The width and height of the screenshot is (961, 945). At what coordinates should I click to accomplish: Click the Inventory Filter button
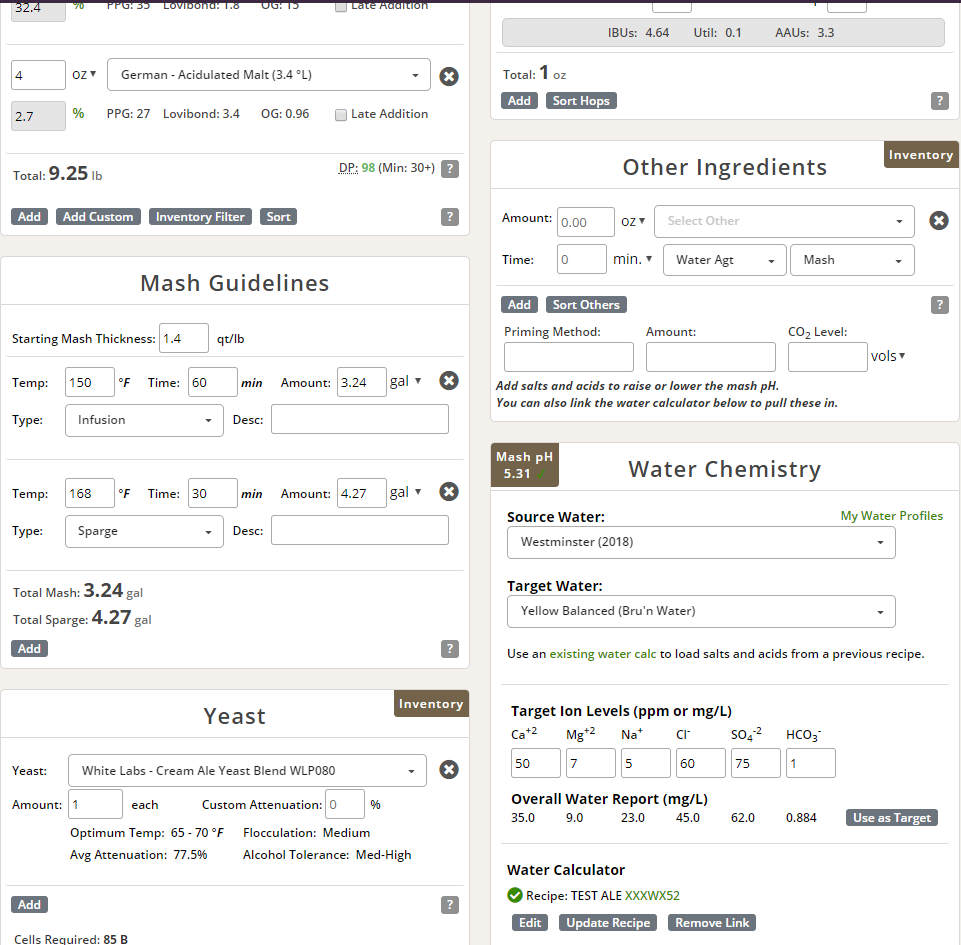(x=200, y=217)
